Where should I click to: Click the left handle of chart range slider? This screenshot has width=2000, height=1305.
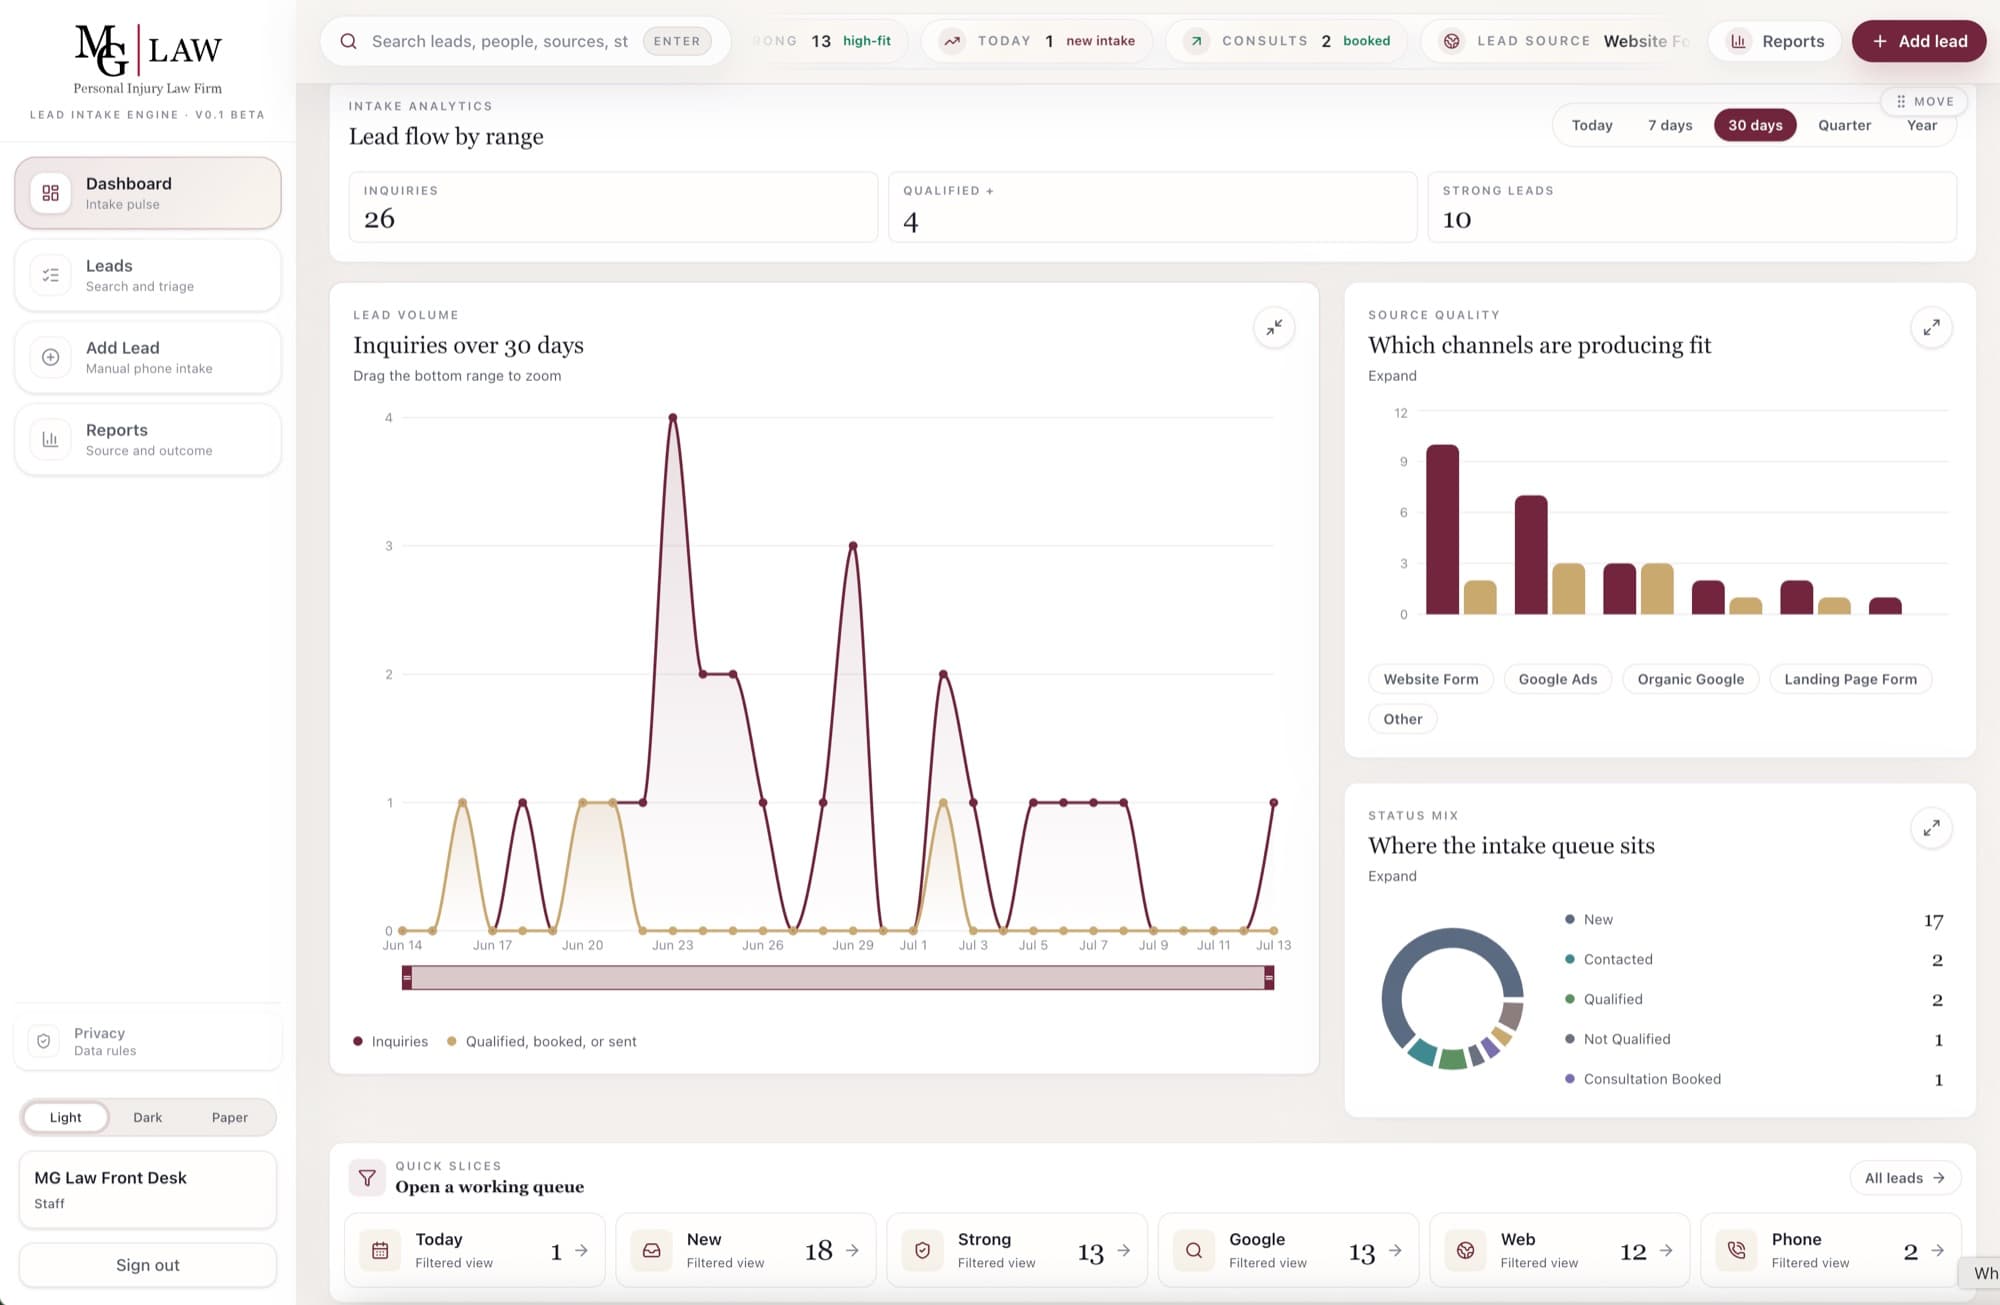407,977
